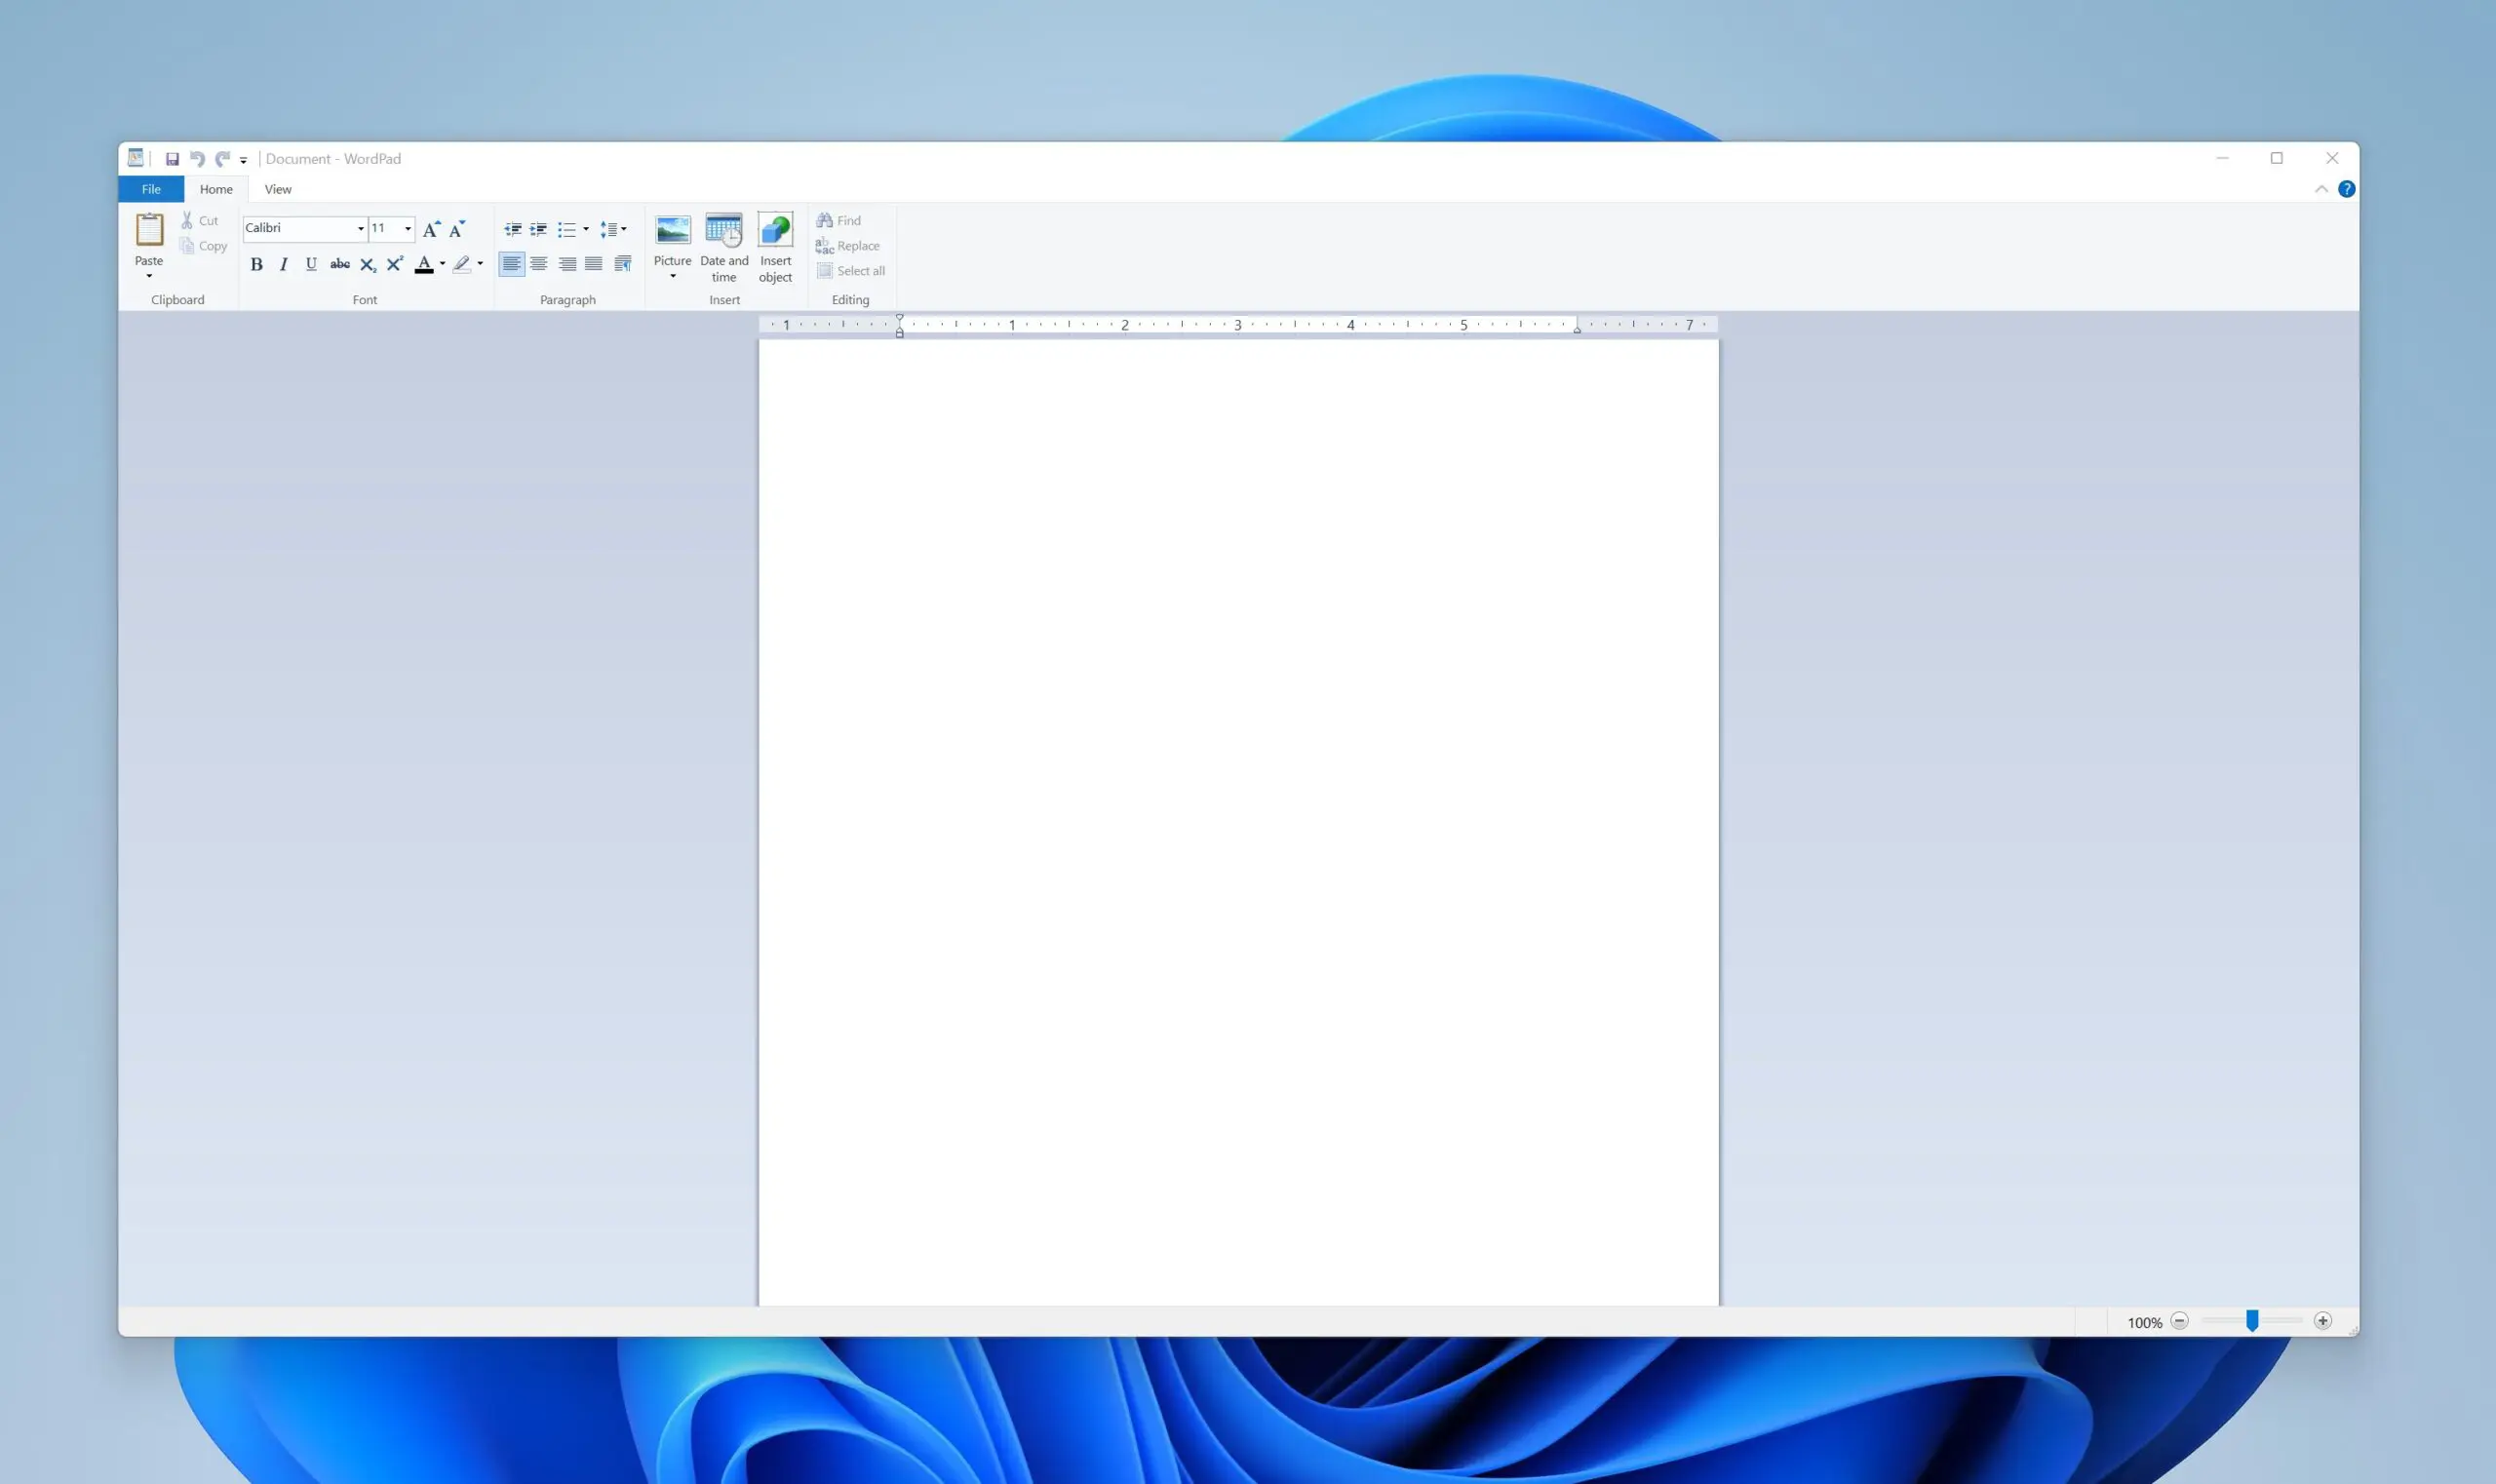Image resolution: width=2496 pixels, height=1484 pixels.
Task: Click the Strikethrough icon
Action: click(339, 263)
